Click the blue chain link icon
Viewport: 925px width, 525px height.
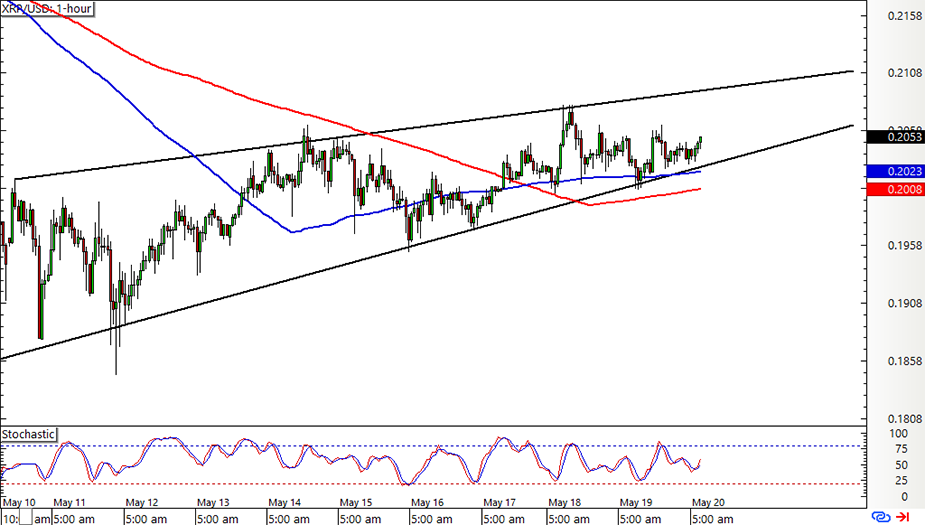click(x=881, y=517)
